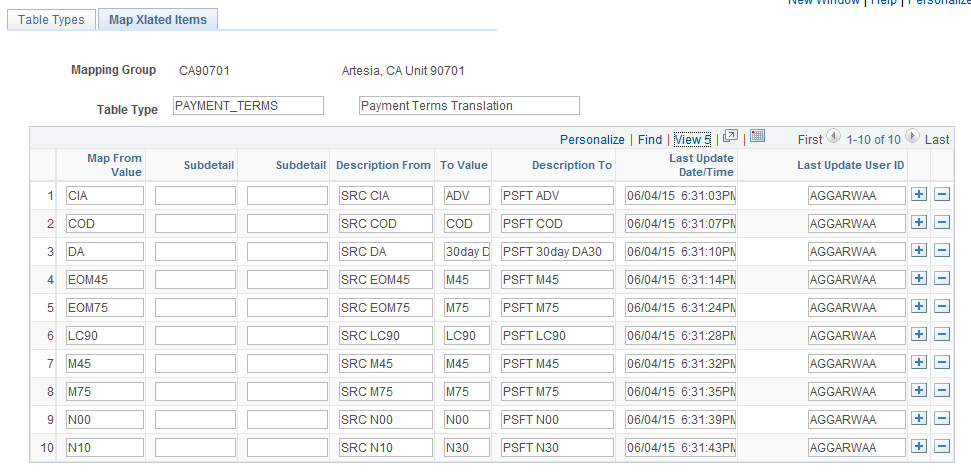This screenshot has height=474, width=971.
Task: Click the Description To field PSFT LC90
Action: click(x=557, y=336)
